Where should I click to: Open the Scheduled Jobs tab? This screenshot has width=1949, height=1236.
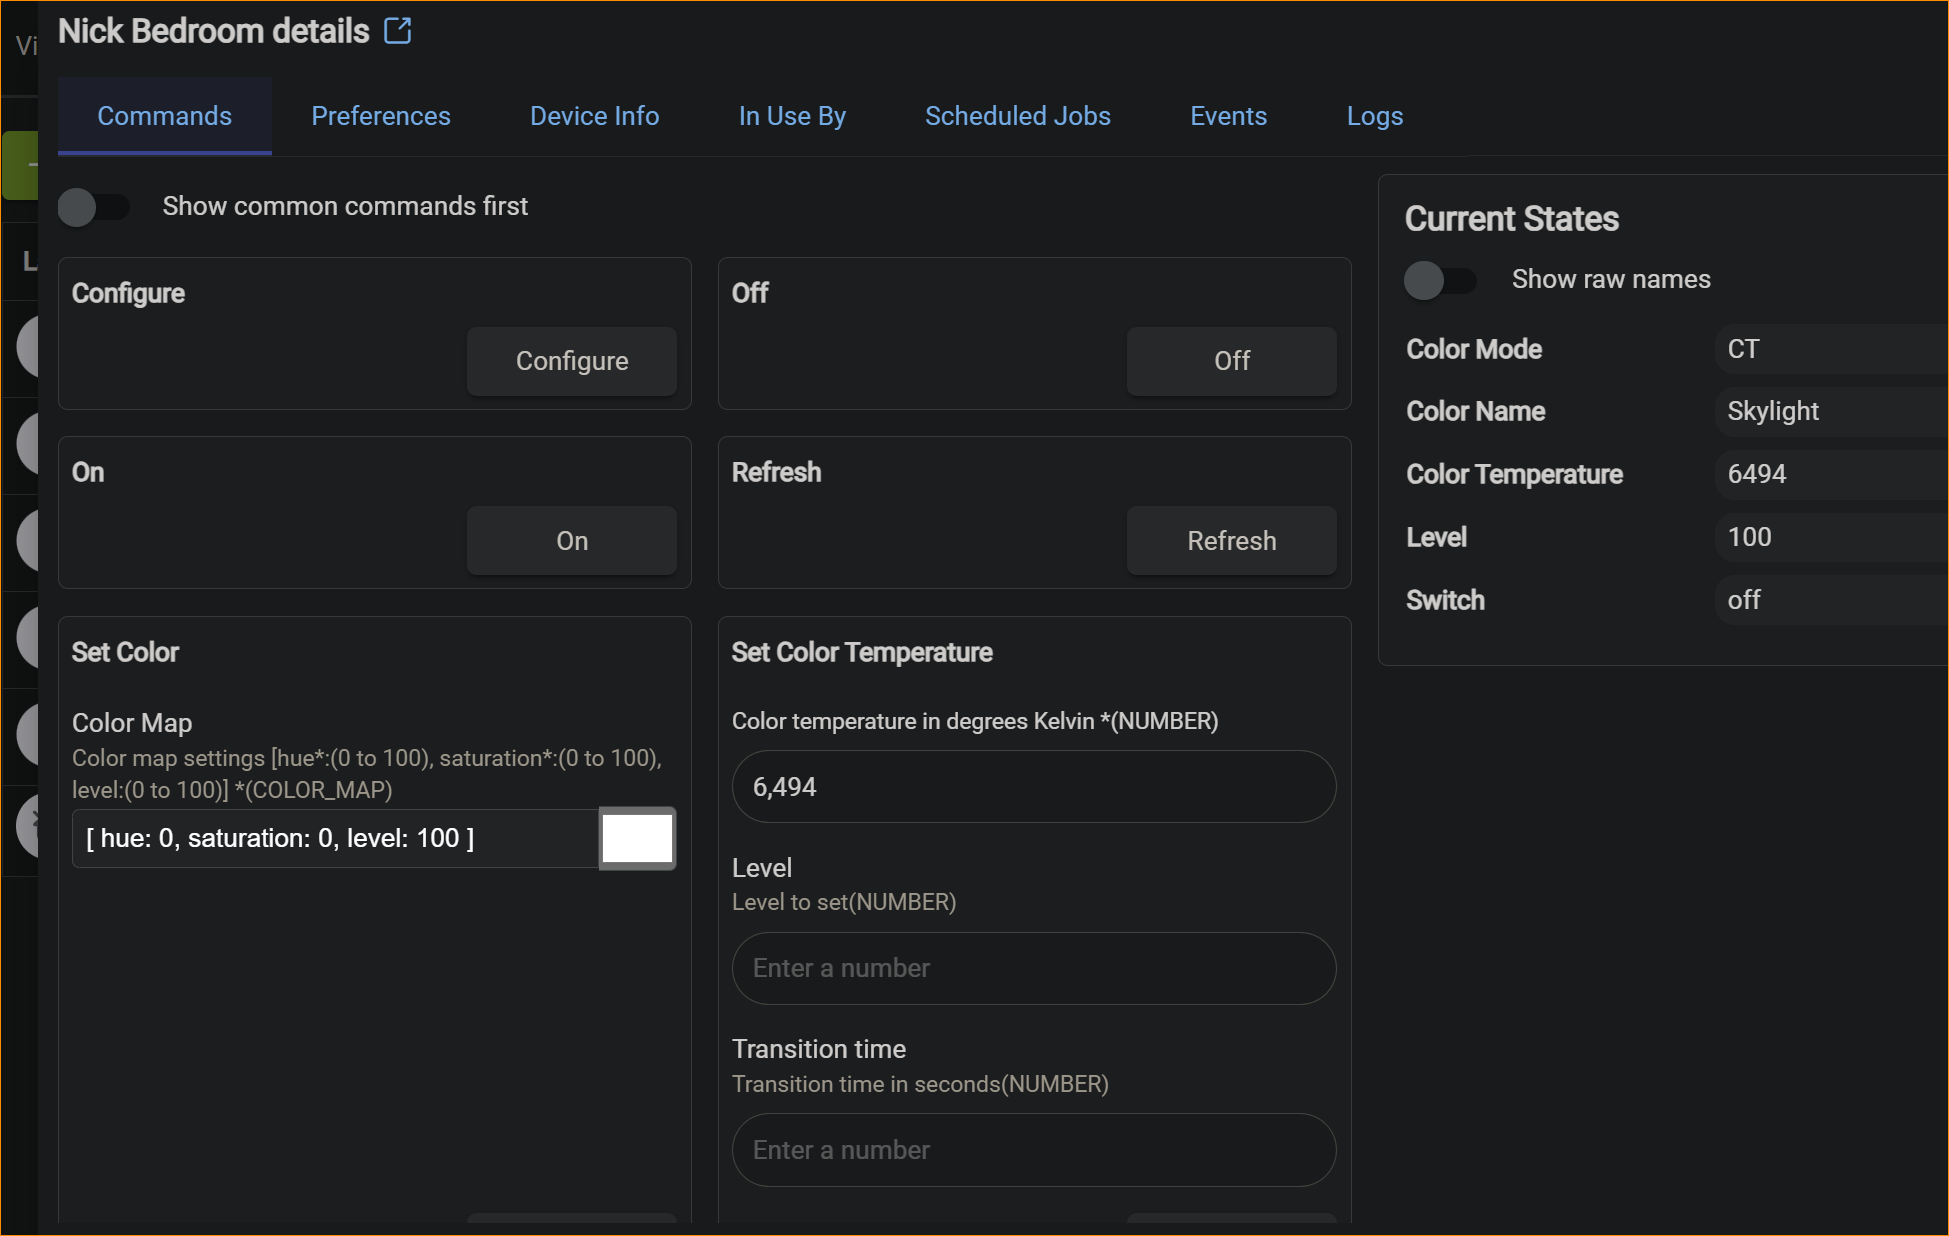click(1017, 116)
